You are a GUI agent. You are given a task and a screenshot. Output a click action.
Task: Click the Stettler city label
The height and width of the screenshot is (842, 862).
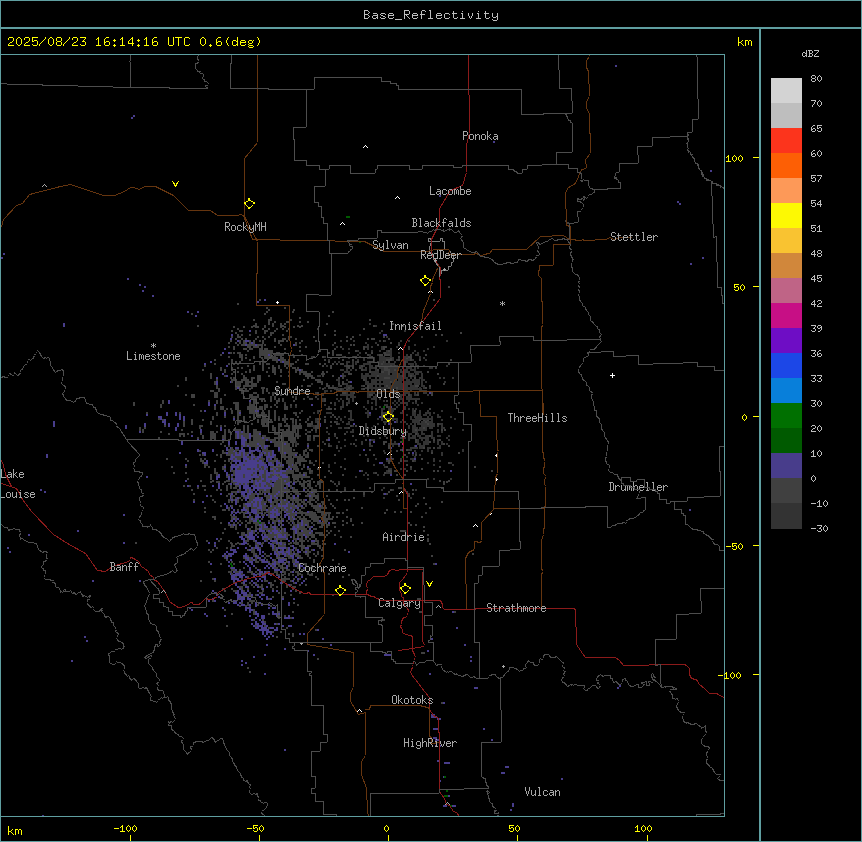634,237
